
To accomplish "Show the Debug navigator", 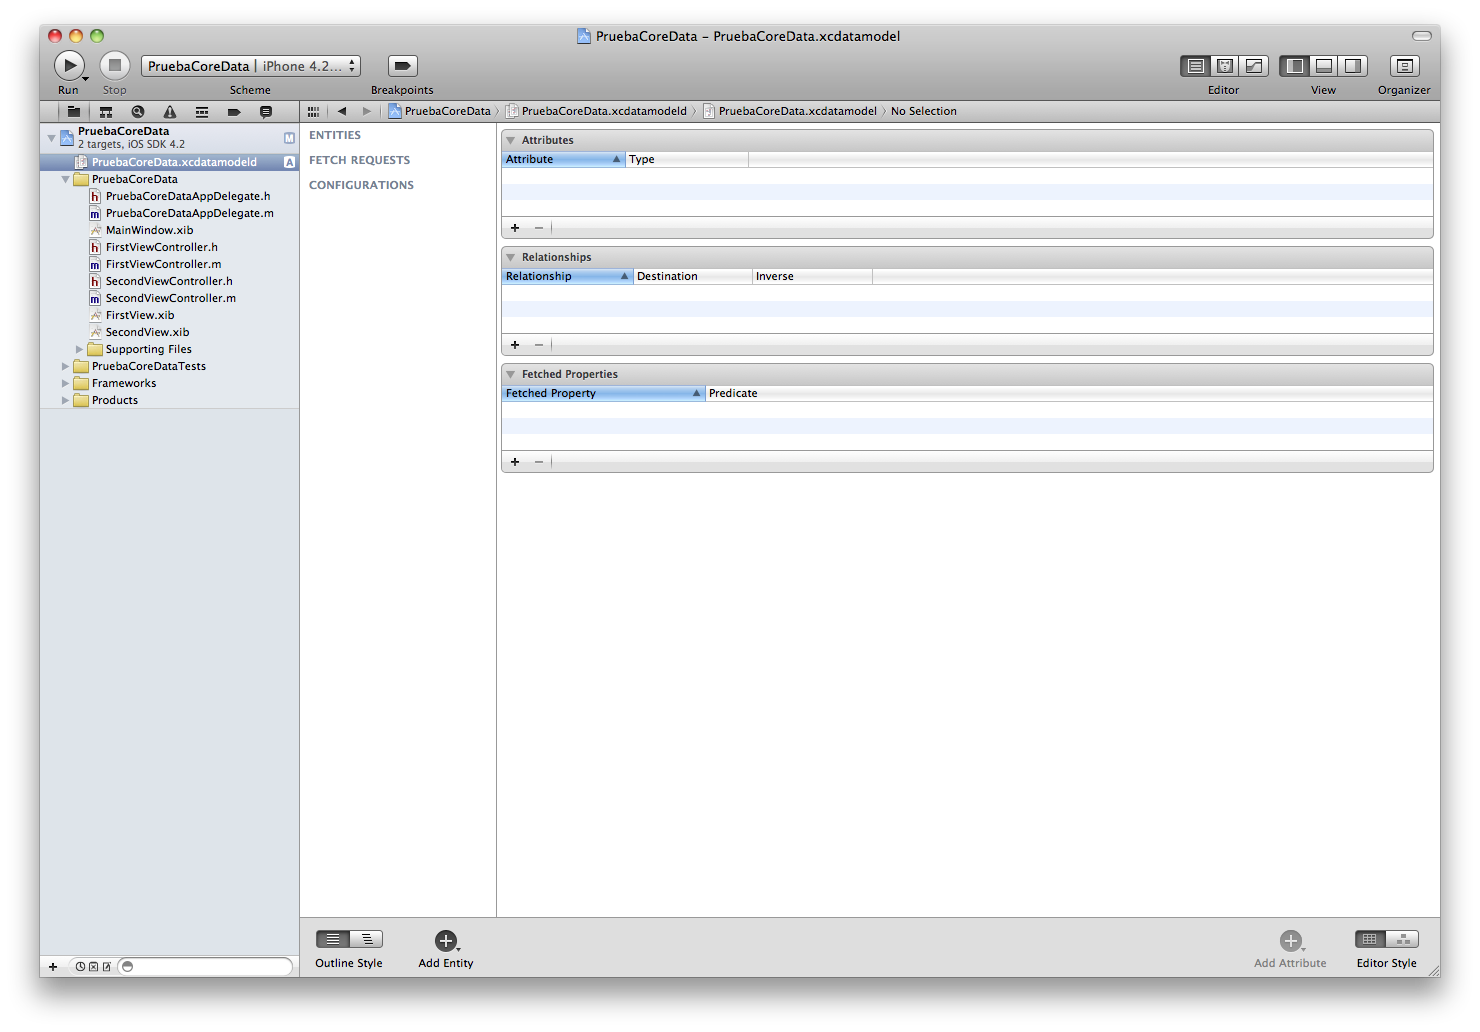I will pyautogui.click(x=202, y=112).
